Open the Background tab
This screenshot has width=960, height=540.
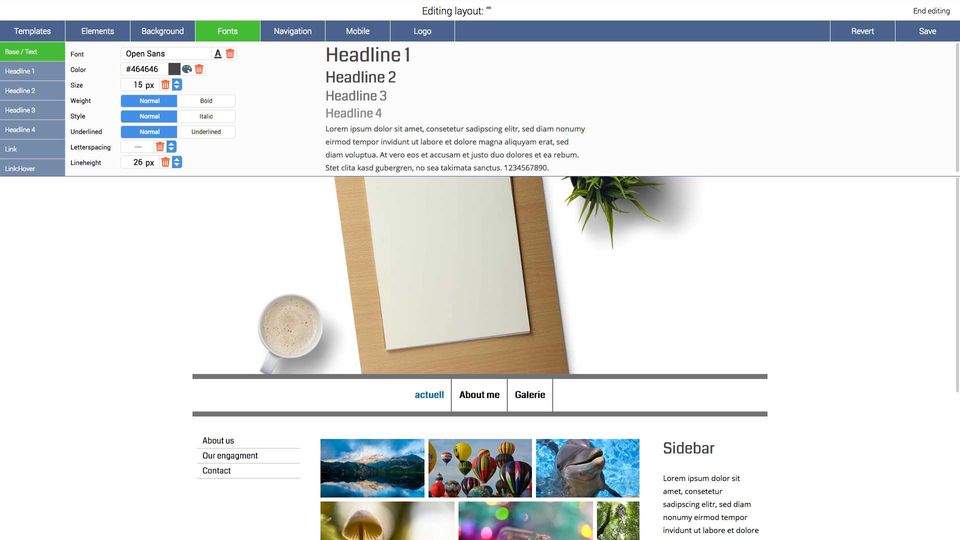pos(162,31)
